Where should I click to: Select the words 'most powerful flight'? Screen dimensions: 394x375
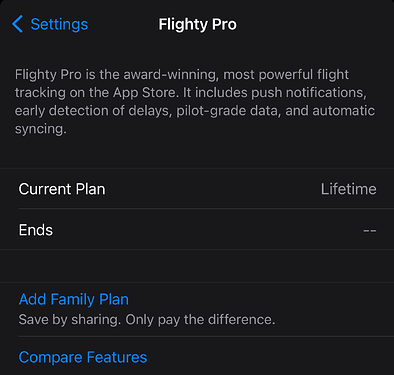[x=286, y=74]
